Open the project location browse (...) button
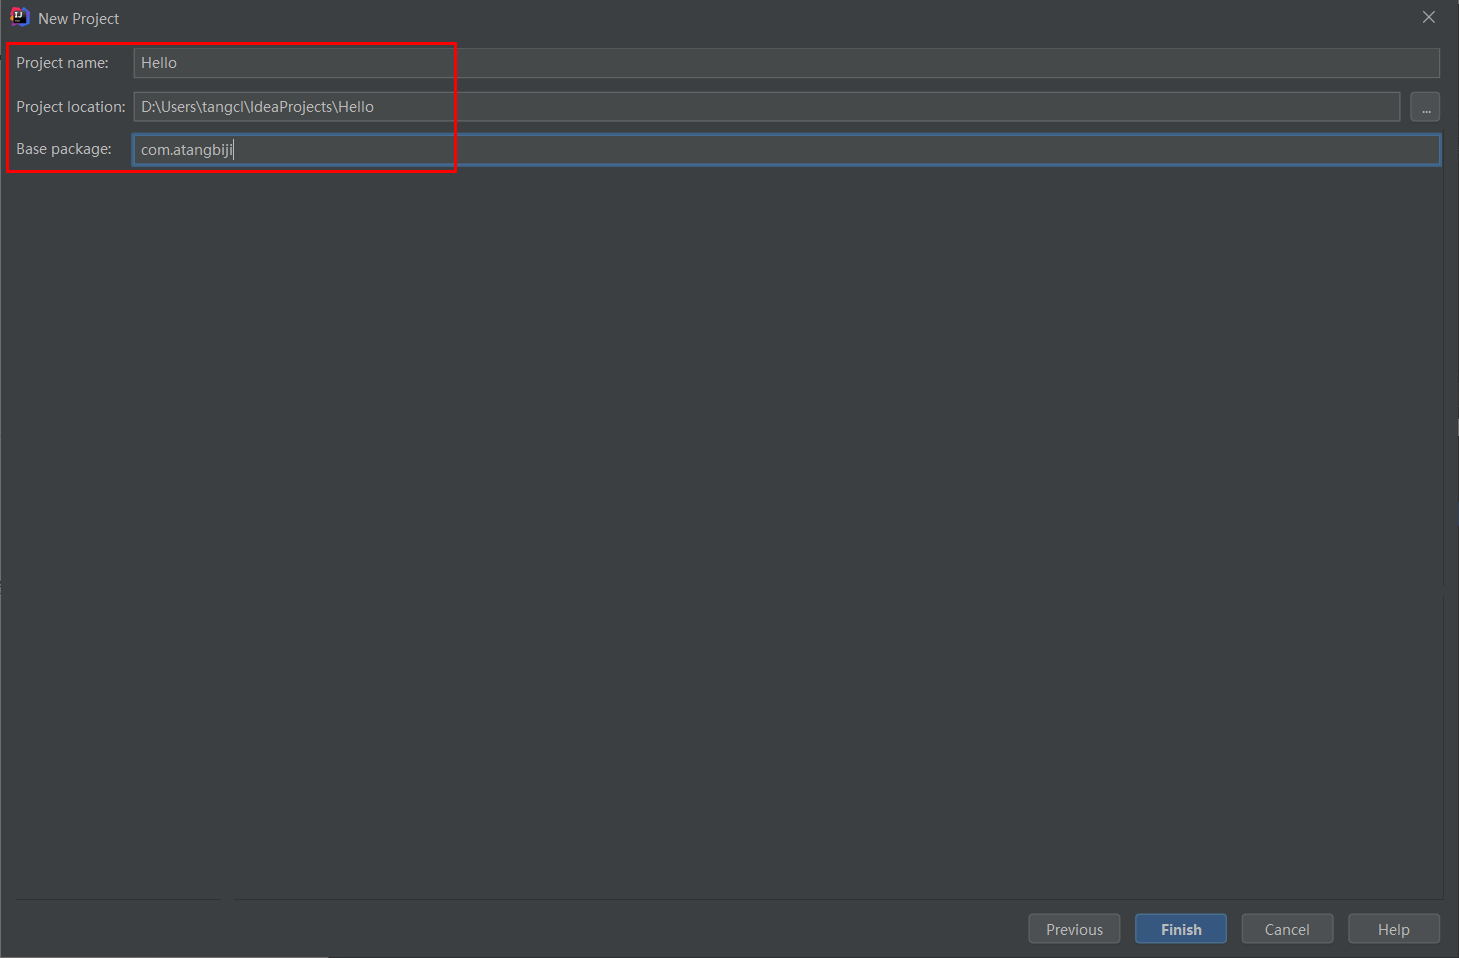 (1425, 107)
